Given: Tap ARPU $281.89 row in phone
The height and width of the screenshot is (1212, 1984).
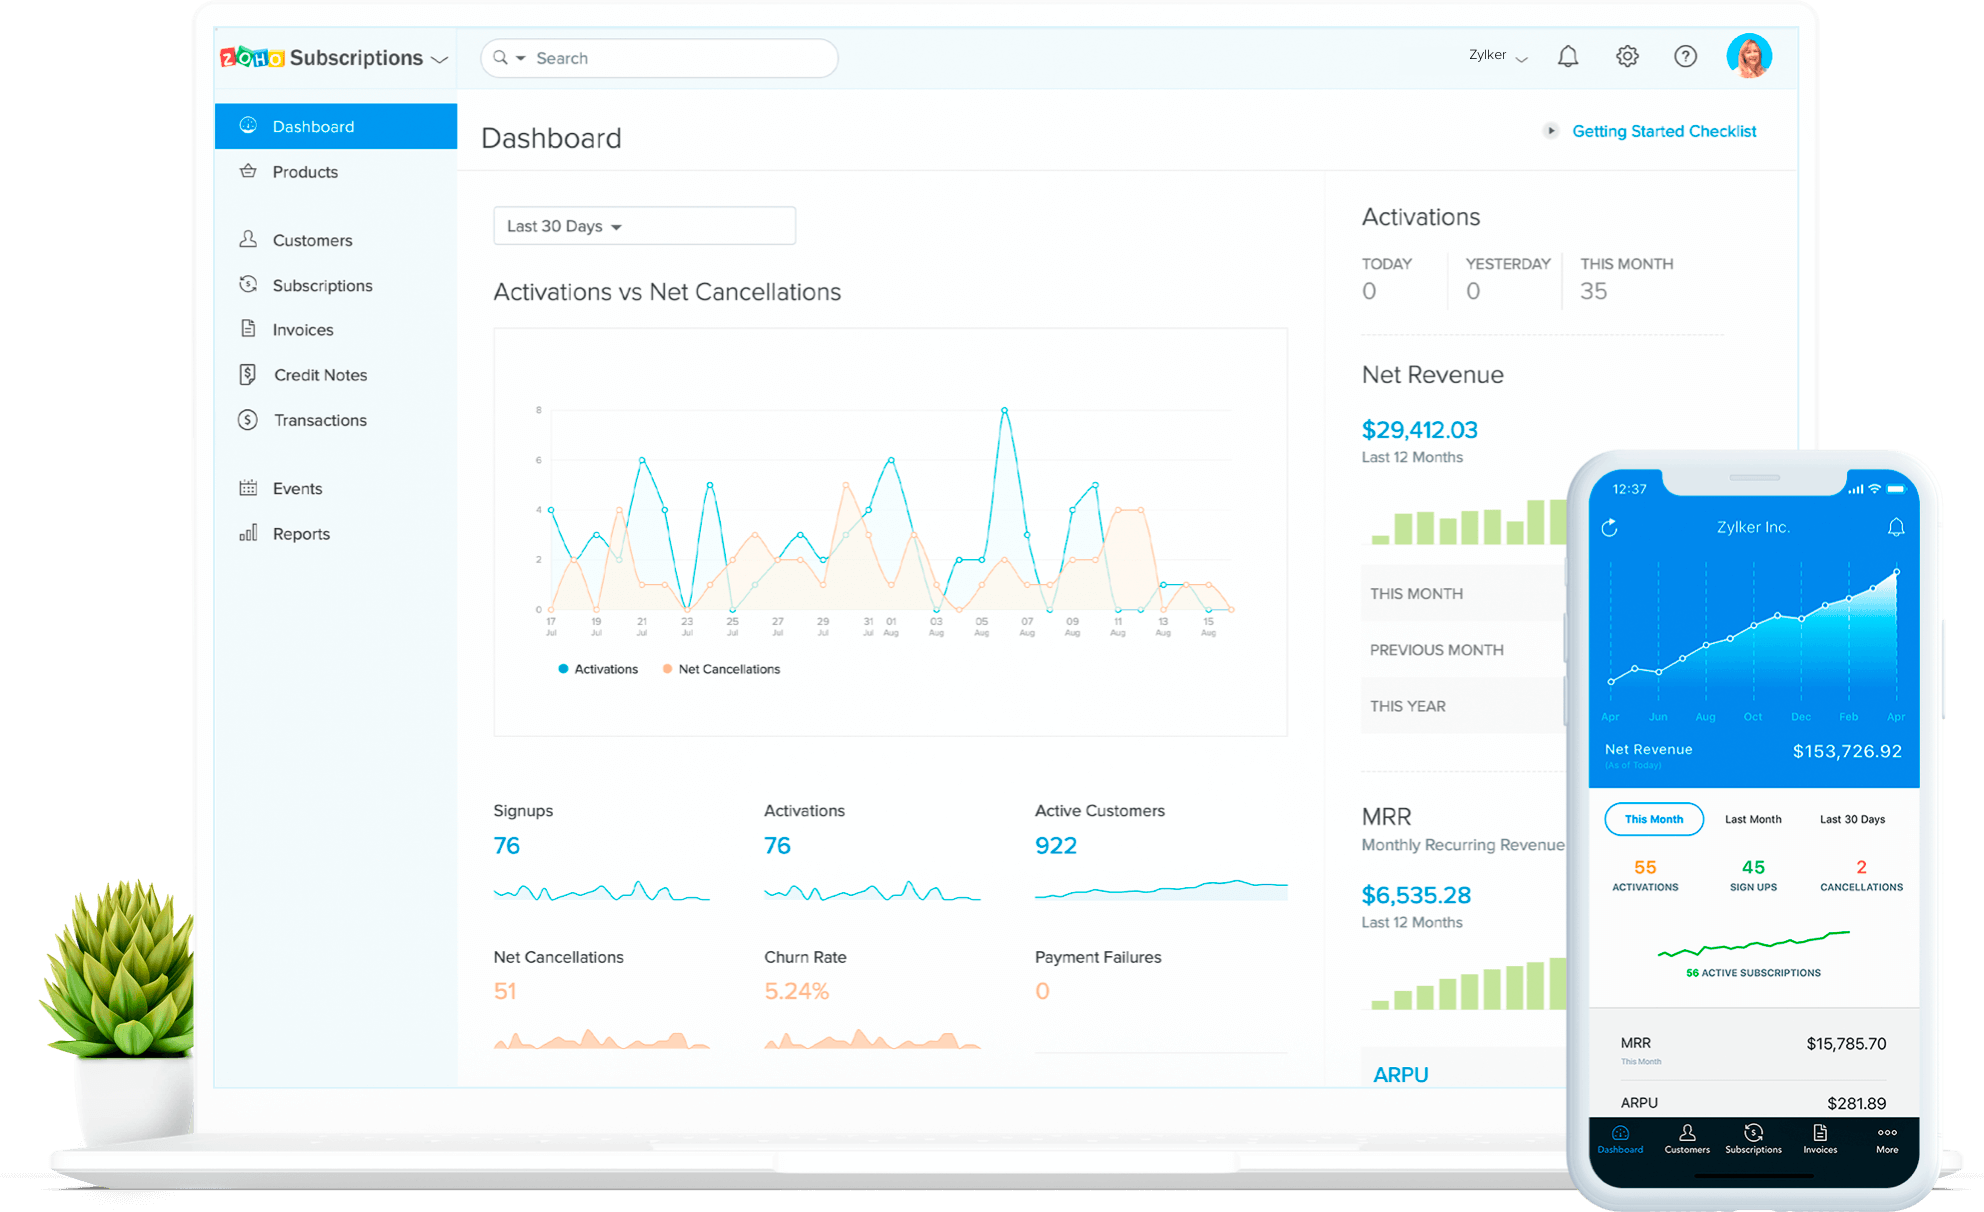Looking at the screenshot, I should (1753, 1102).
